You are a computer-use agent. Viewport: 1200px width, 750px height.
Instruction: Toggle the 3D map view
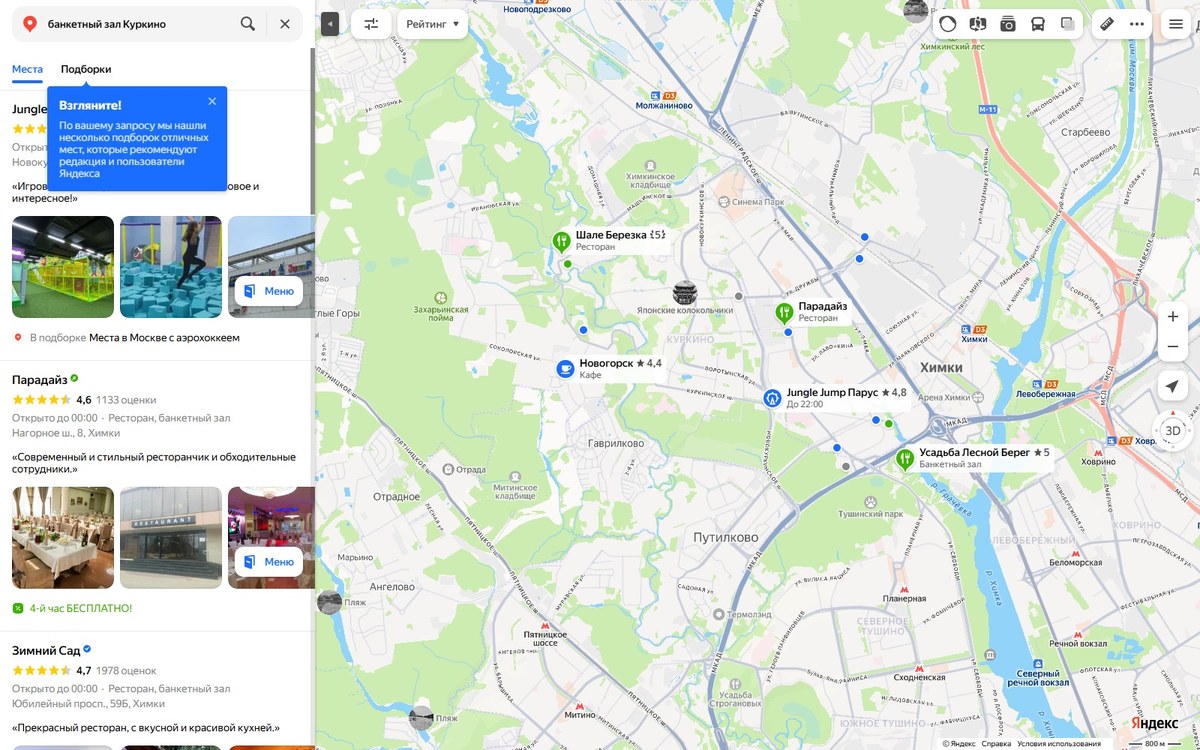point(1173,431)
